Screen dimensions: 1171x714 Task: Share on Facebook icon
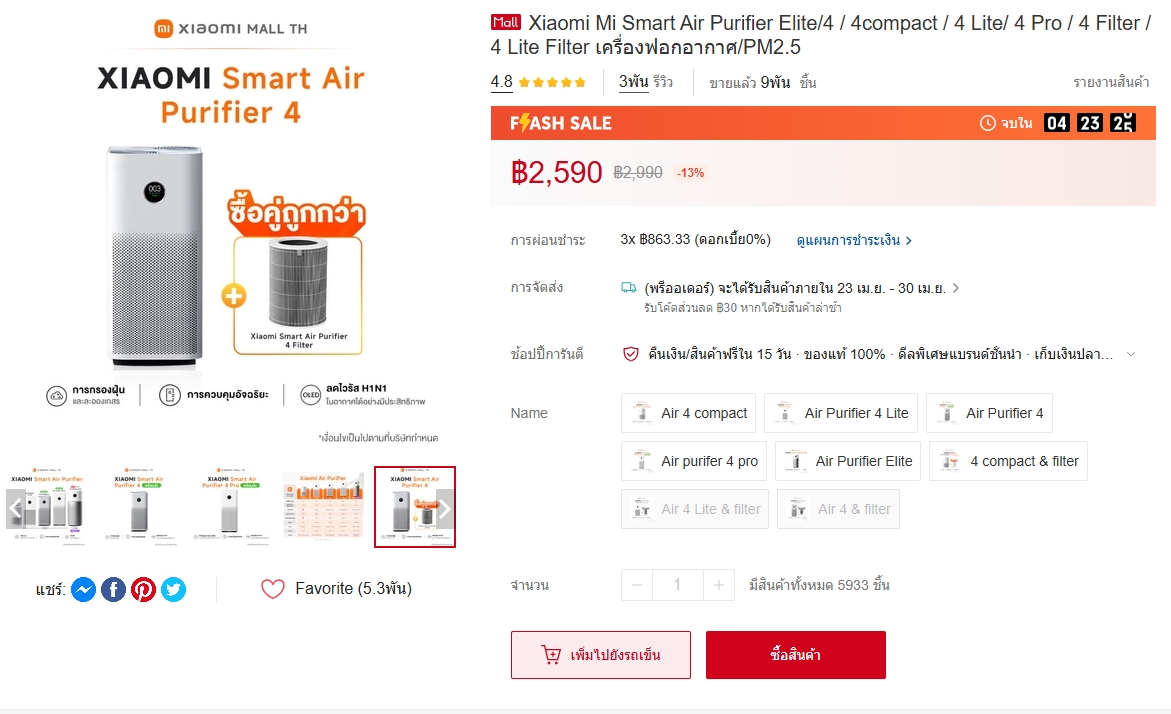pyautogui.click(x=114, y=589)
